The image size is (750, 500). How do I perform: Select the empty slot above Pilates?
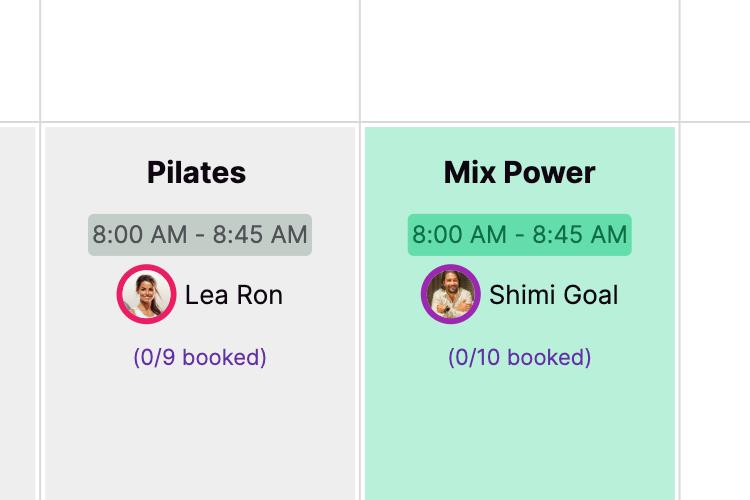200,60
